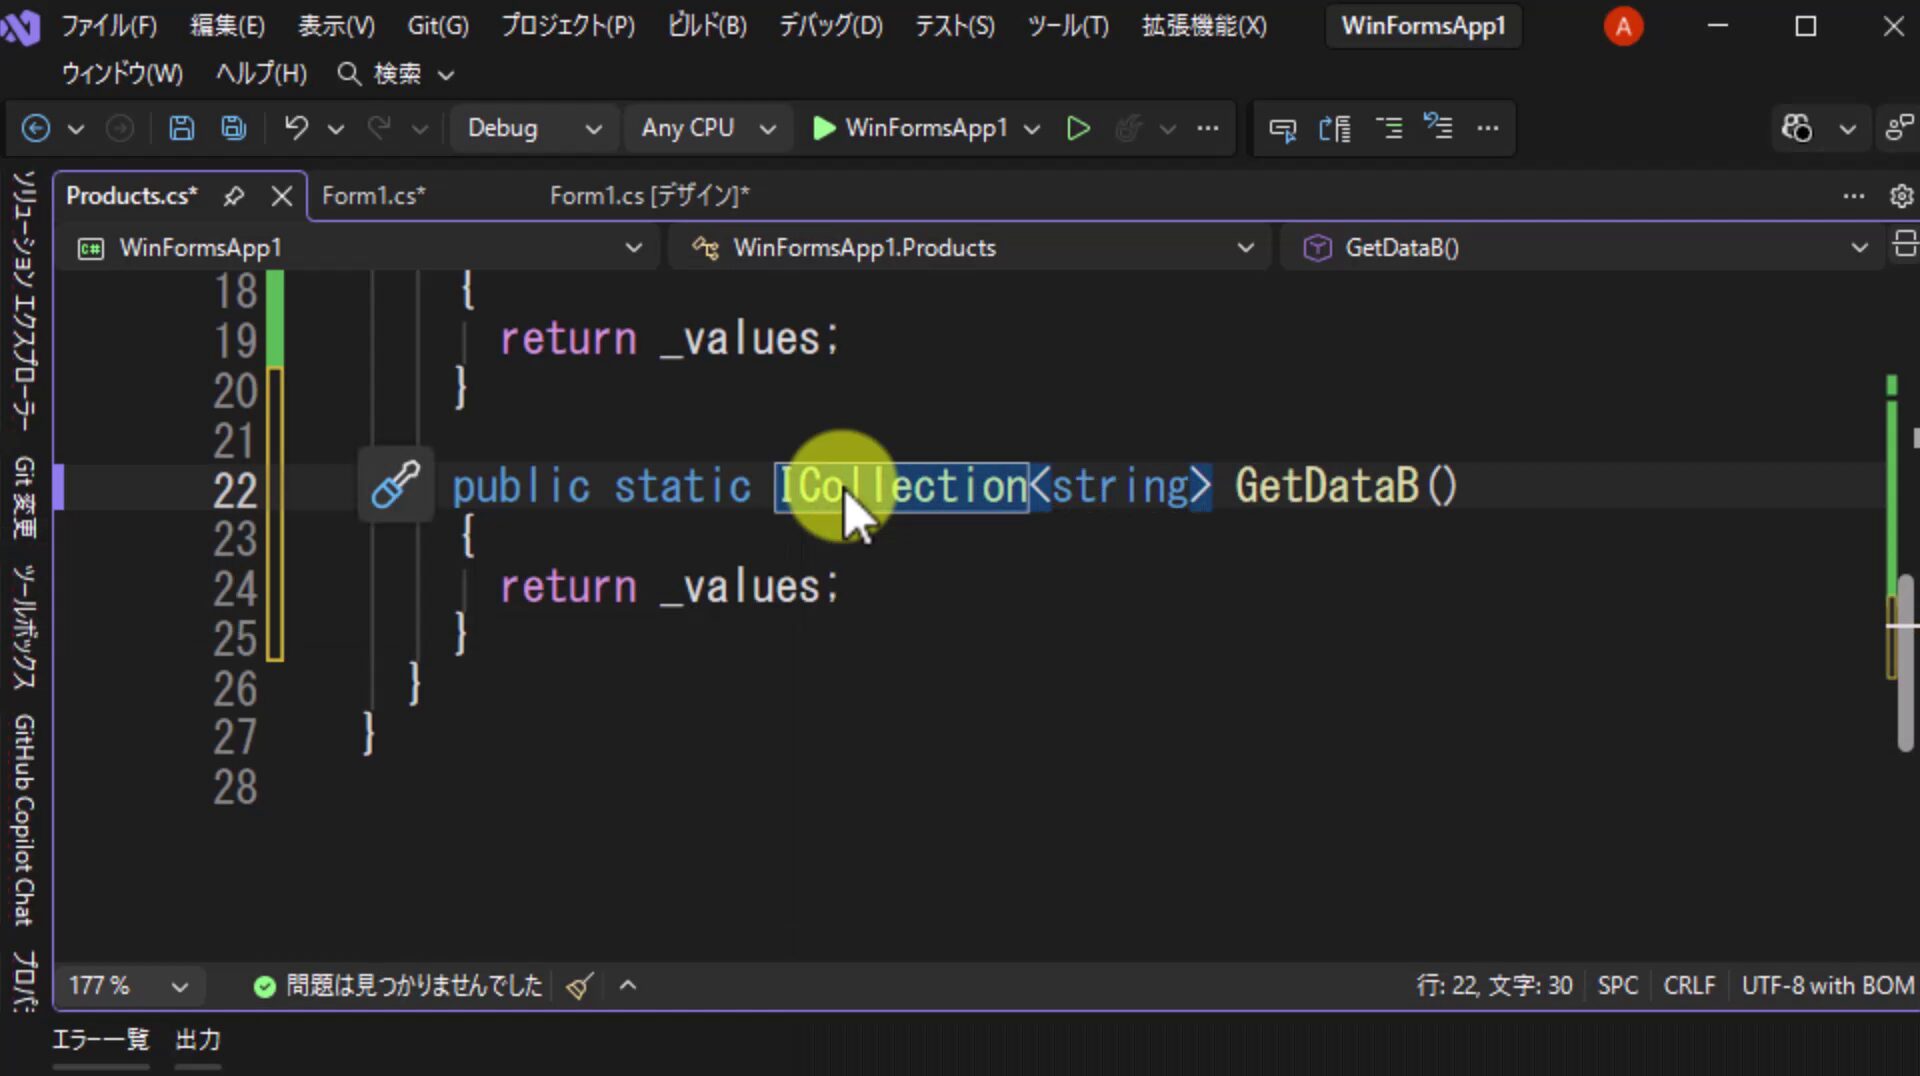Split the editor using the split-window icon
The height and width of the screenshot is (1076, 1920).
1905,245
